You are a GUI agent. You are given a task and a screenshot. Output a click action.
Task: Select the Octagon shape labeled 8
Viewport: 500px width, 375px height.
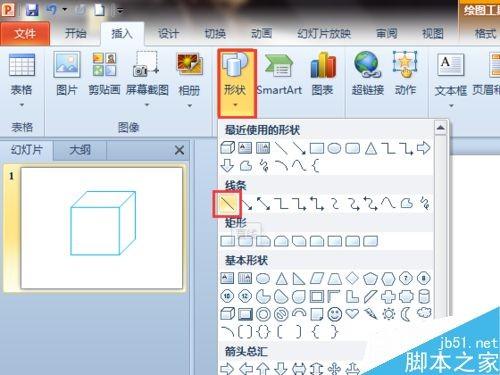424,278
